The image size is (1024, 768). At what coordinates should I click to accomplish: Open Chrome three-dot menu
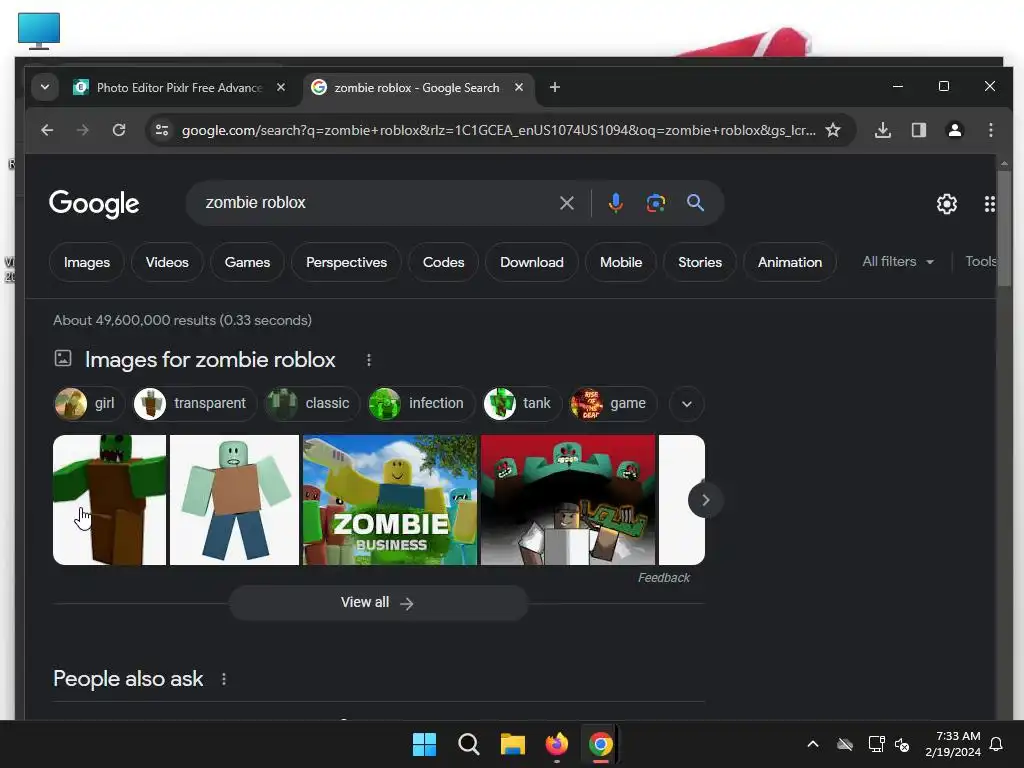pyautogui.click(x=991, y=130)
